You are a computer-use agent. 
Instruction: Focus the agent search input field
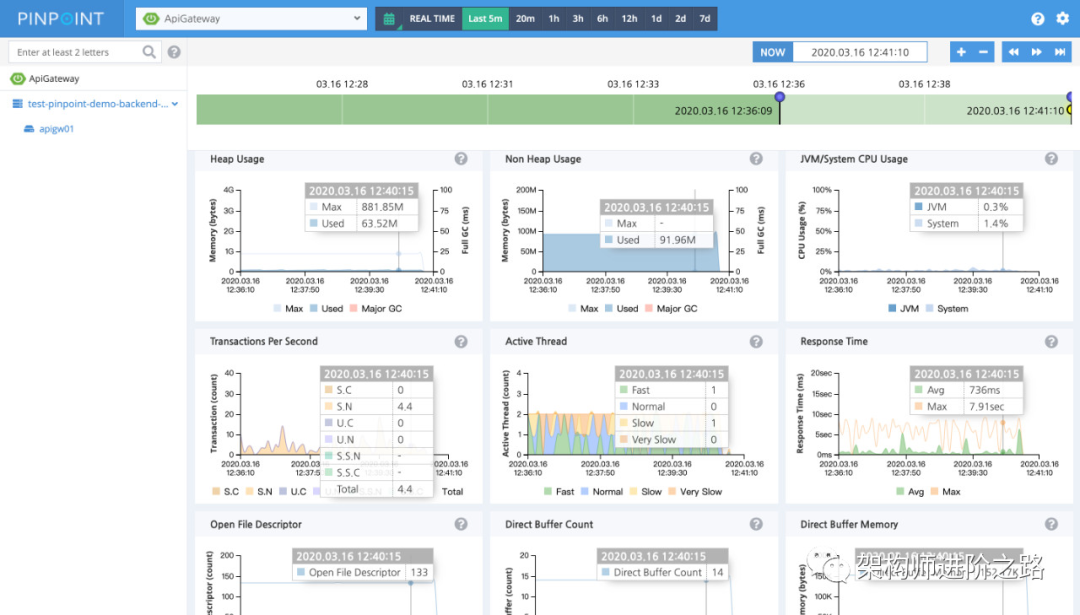(x=76, y=52)
